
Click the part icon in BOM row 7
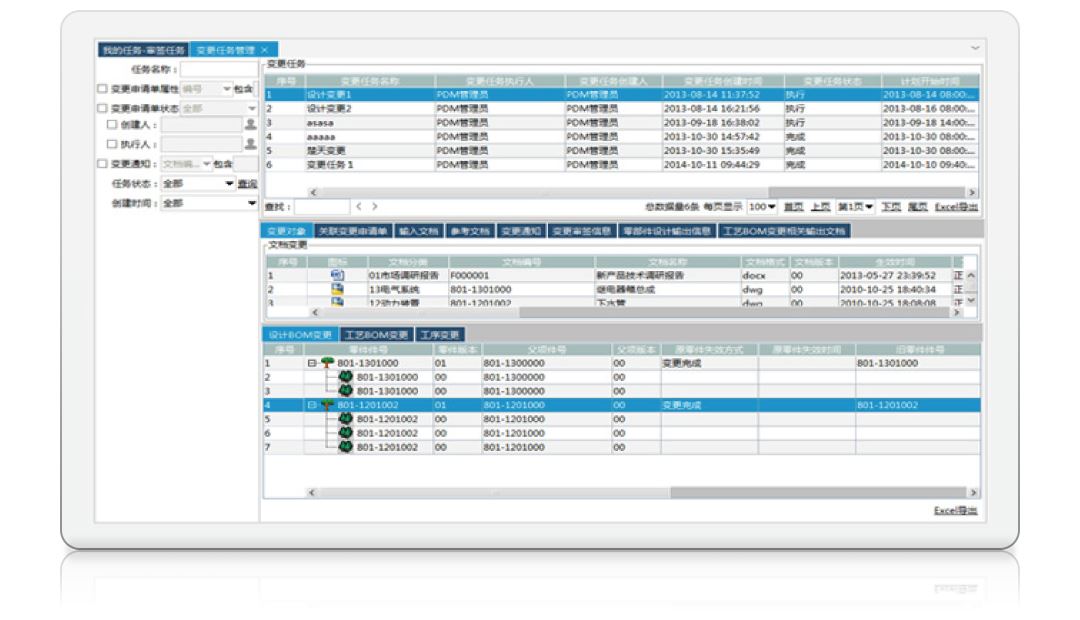[x=346, y=448]
